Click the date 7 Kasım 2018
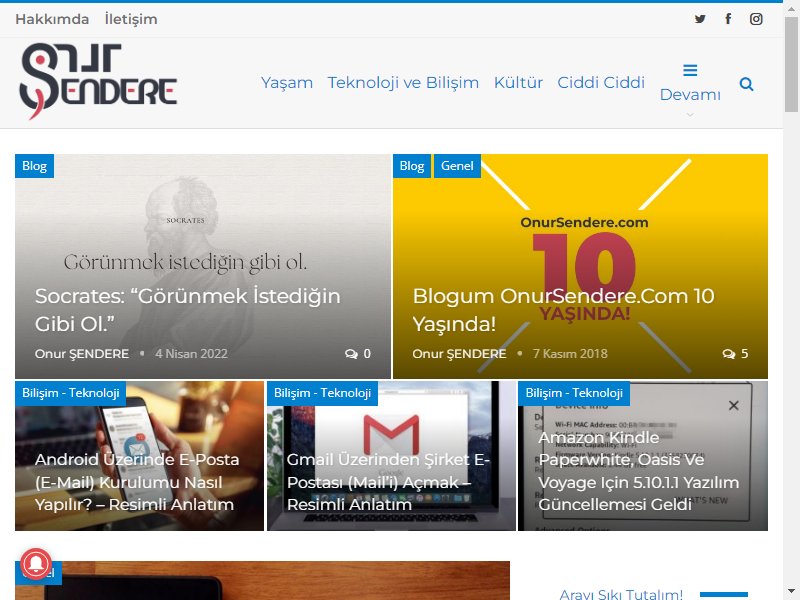 tap(570, 354)
